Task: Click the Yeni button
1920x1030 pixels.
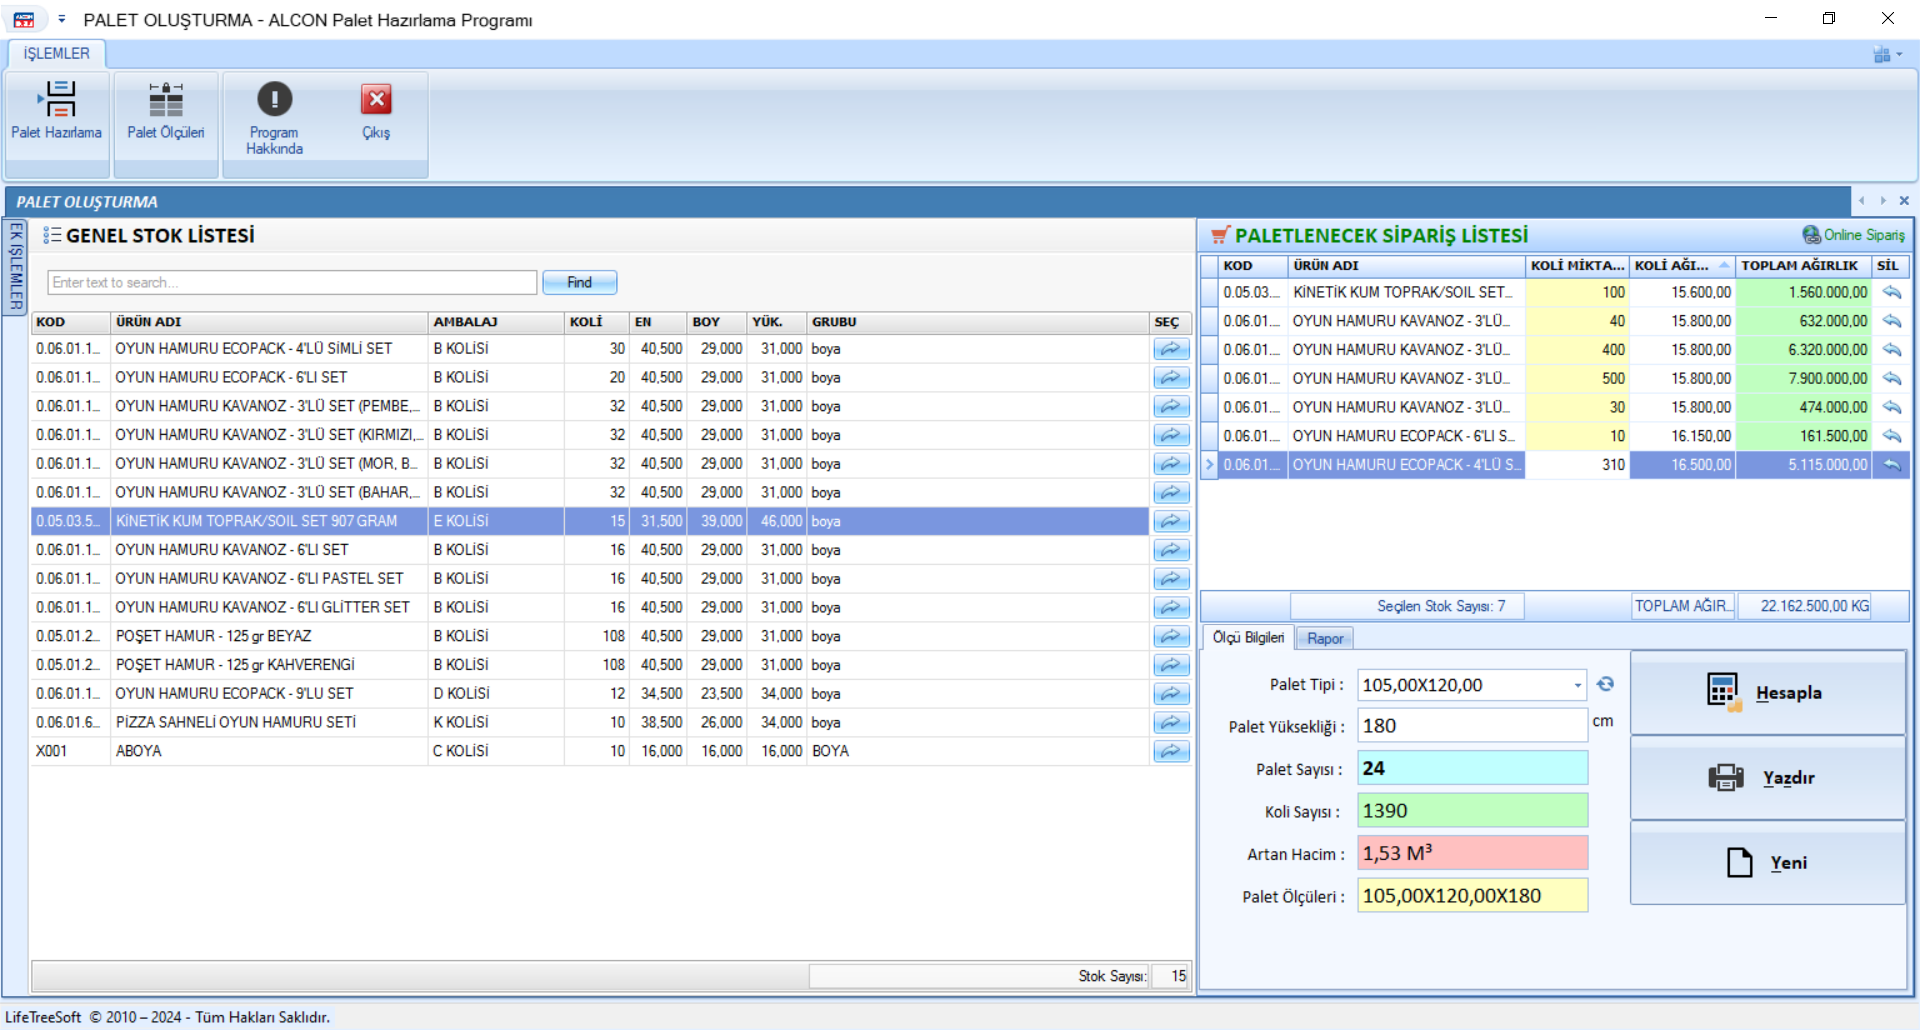Action: [1767, 863]
